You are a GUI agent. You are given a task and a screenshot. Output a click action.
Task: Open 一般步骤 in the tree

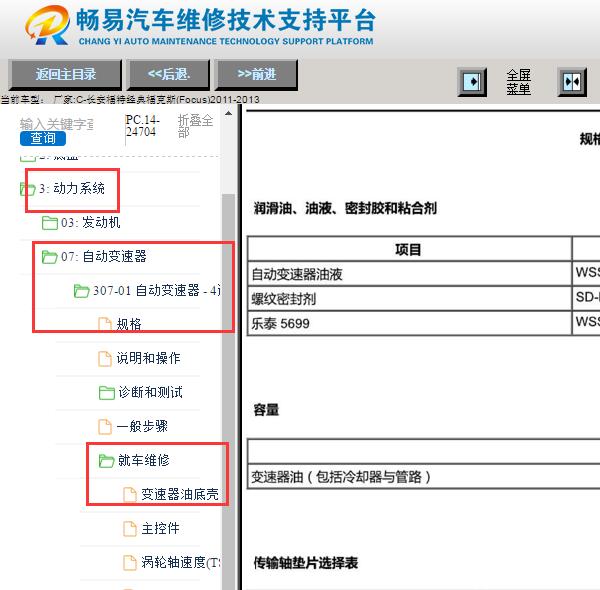[142, 427]
